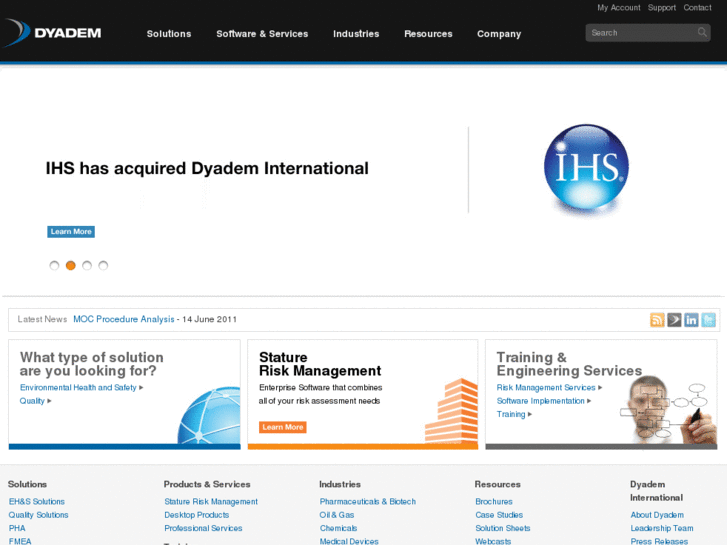The width and height of the screenshot is (727, 545).
Task: Open the RSS feed icon
Action: (657, 320)
